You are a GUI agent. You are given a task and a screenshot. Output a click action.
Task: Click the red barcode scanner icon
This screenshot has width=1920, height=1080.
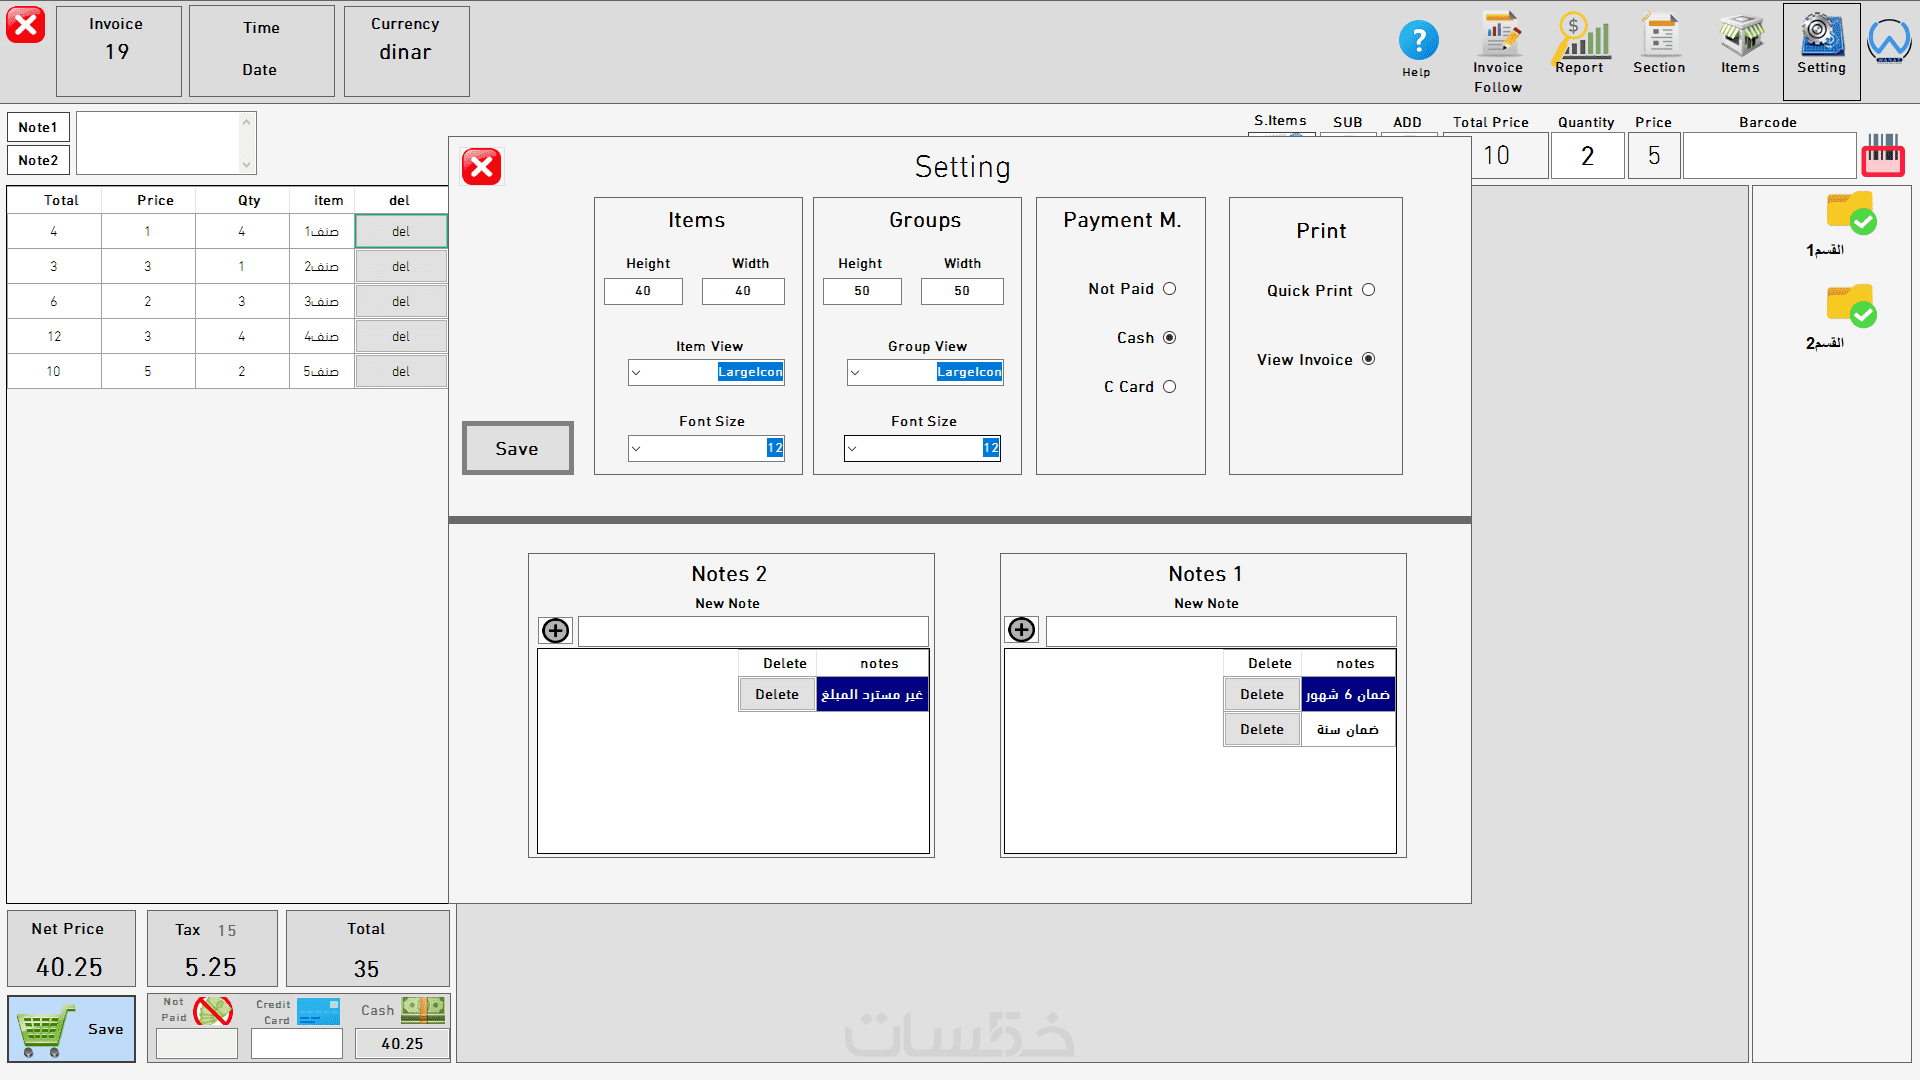[x=1883, y=156]
